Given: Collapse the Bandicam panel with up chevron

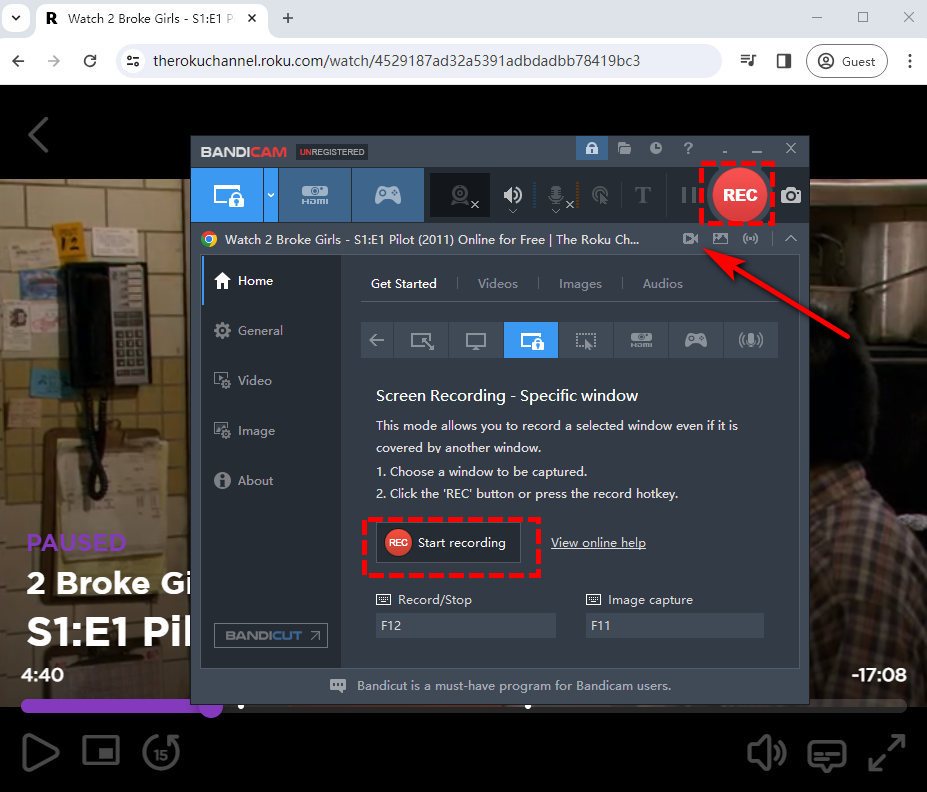Looking at the screenshot, I should pyautogui.click(x=790, y=239).
